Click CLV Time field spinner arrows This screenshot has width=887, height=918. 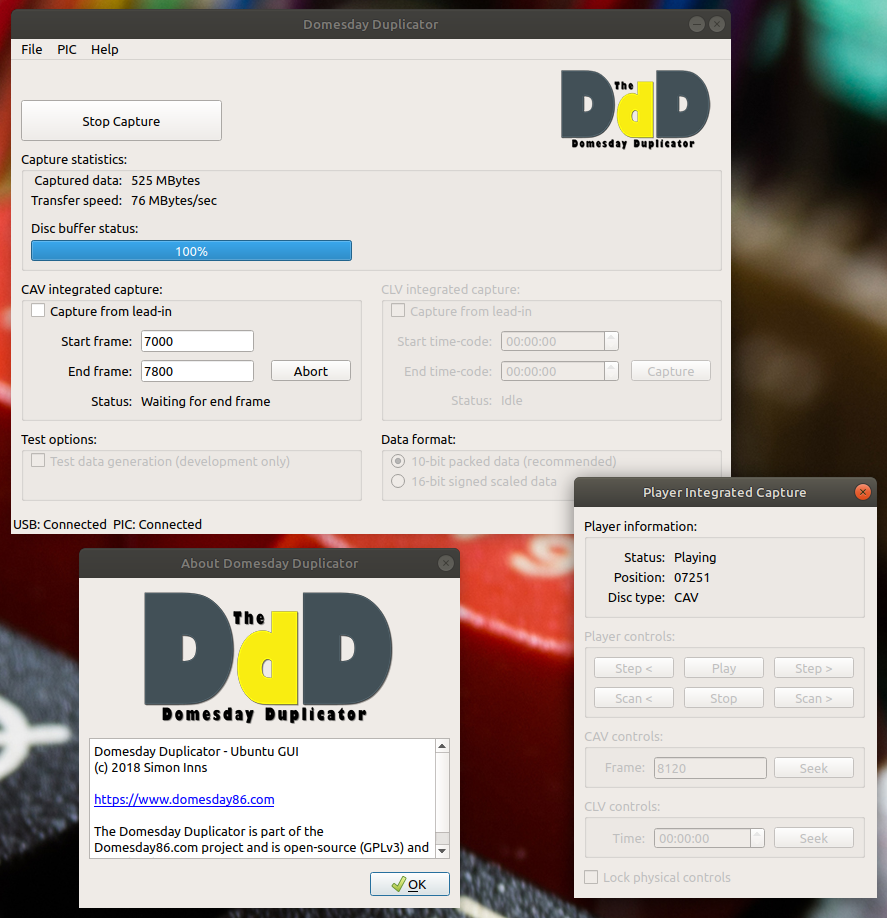[x=757, y=838]
